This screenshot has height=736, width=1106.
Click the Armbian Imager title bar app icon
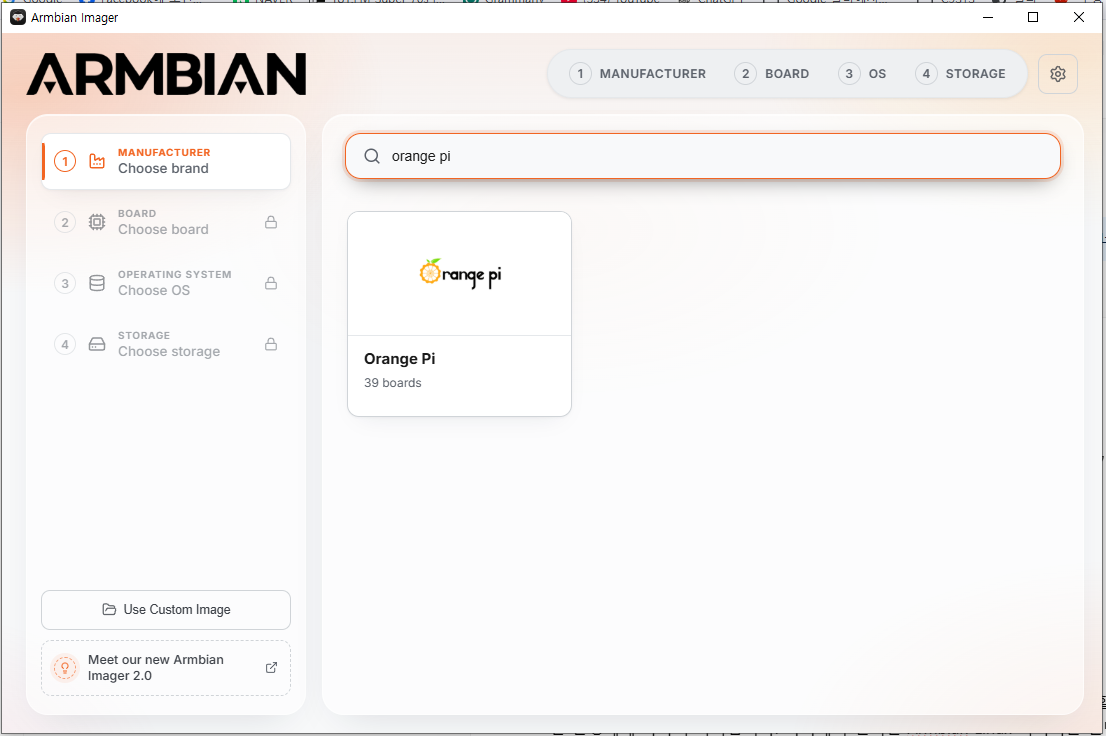(x=18, y=17)
